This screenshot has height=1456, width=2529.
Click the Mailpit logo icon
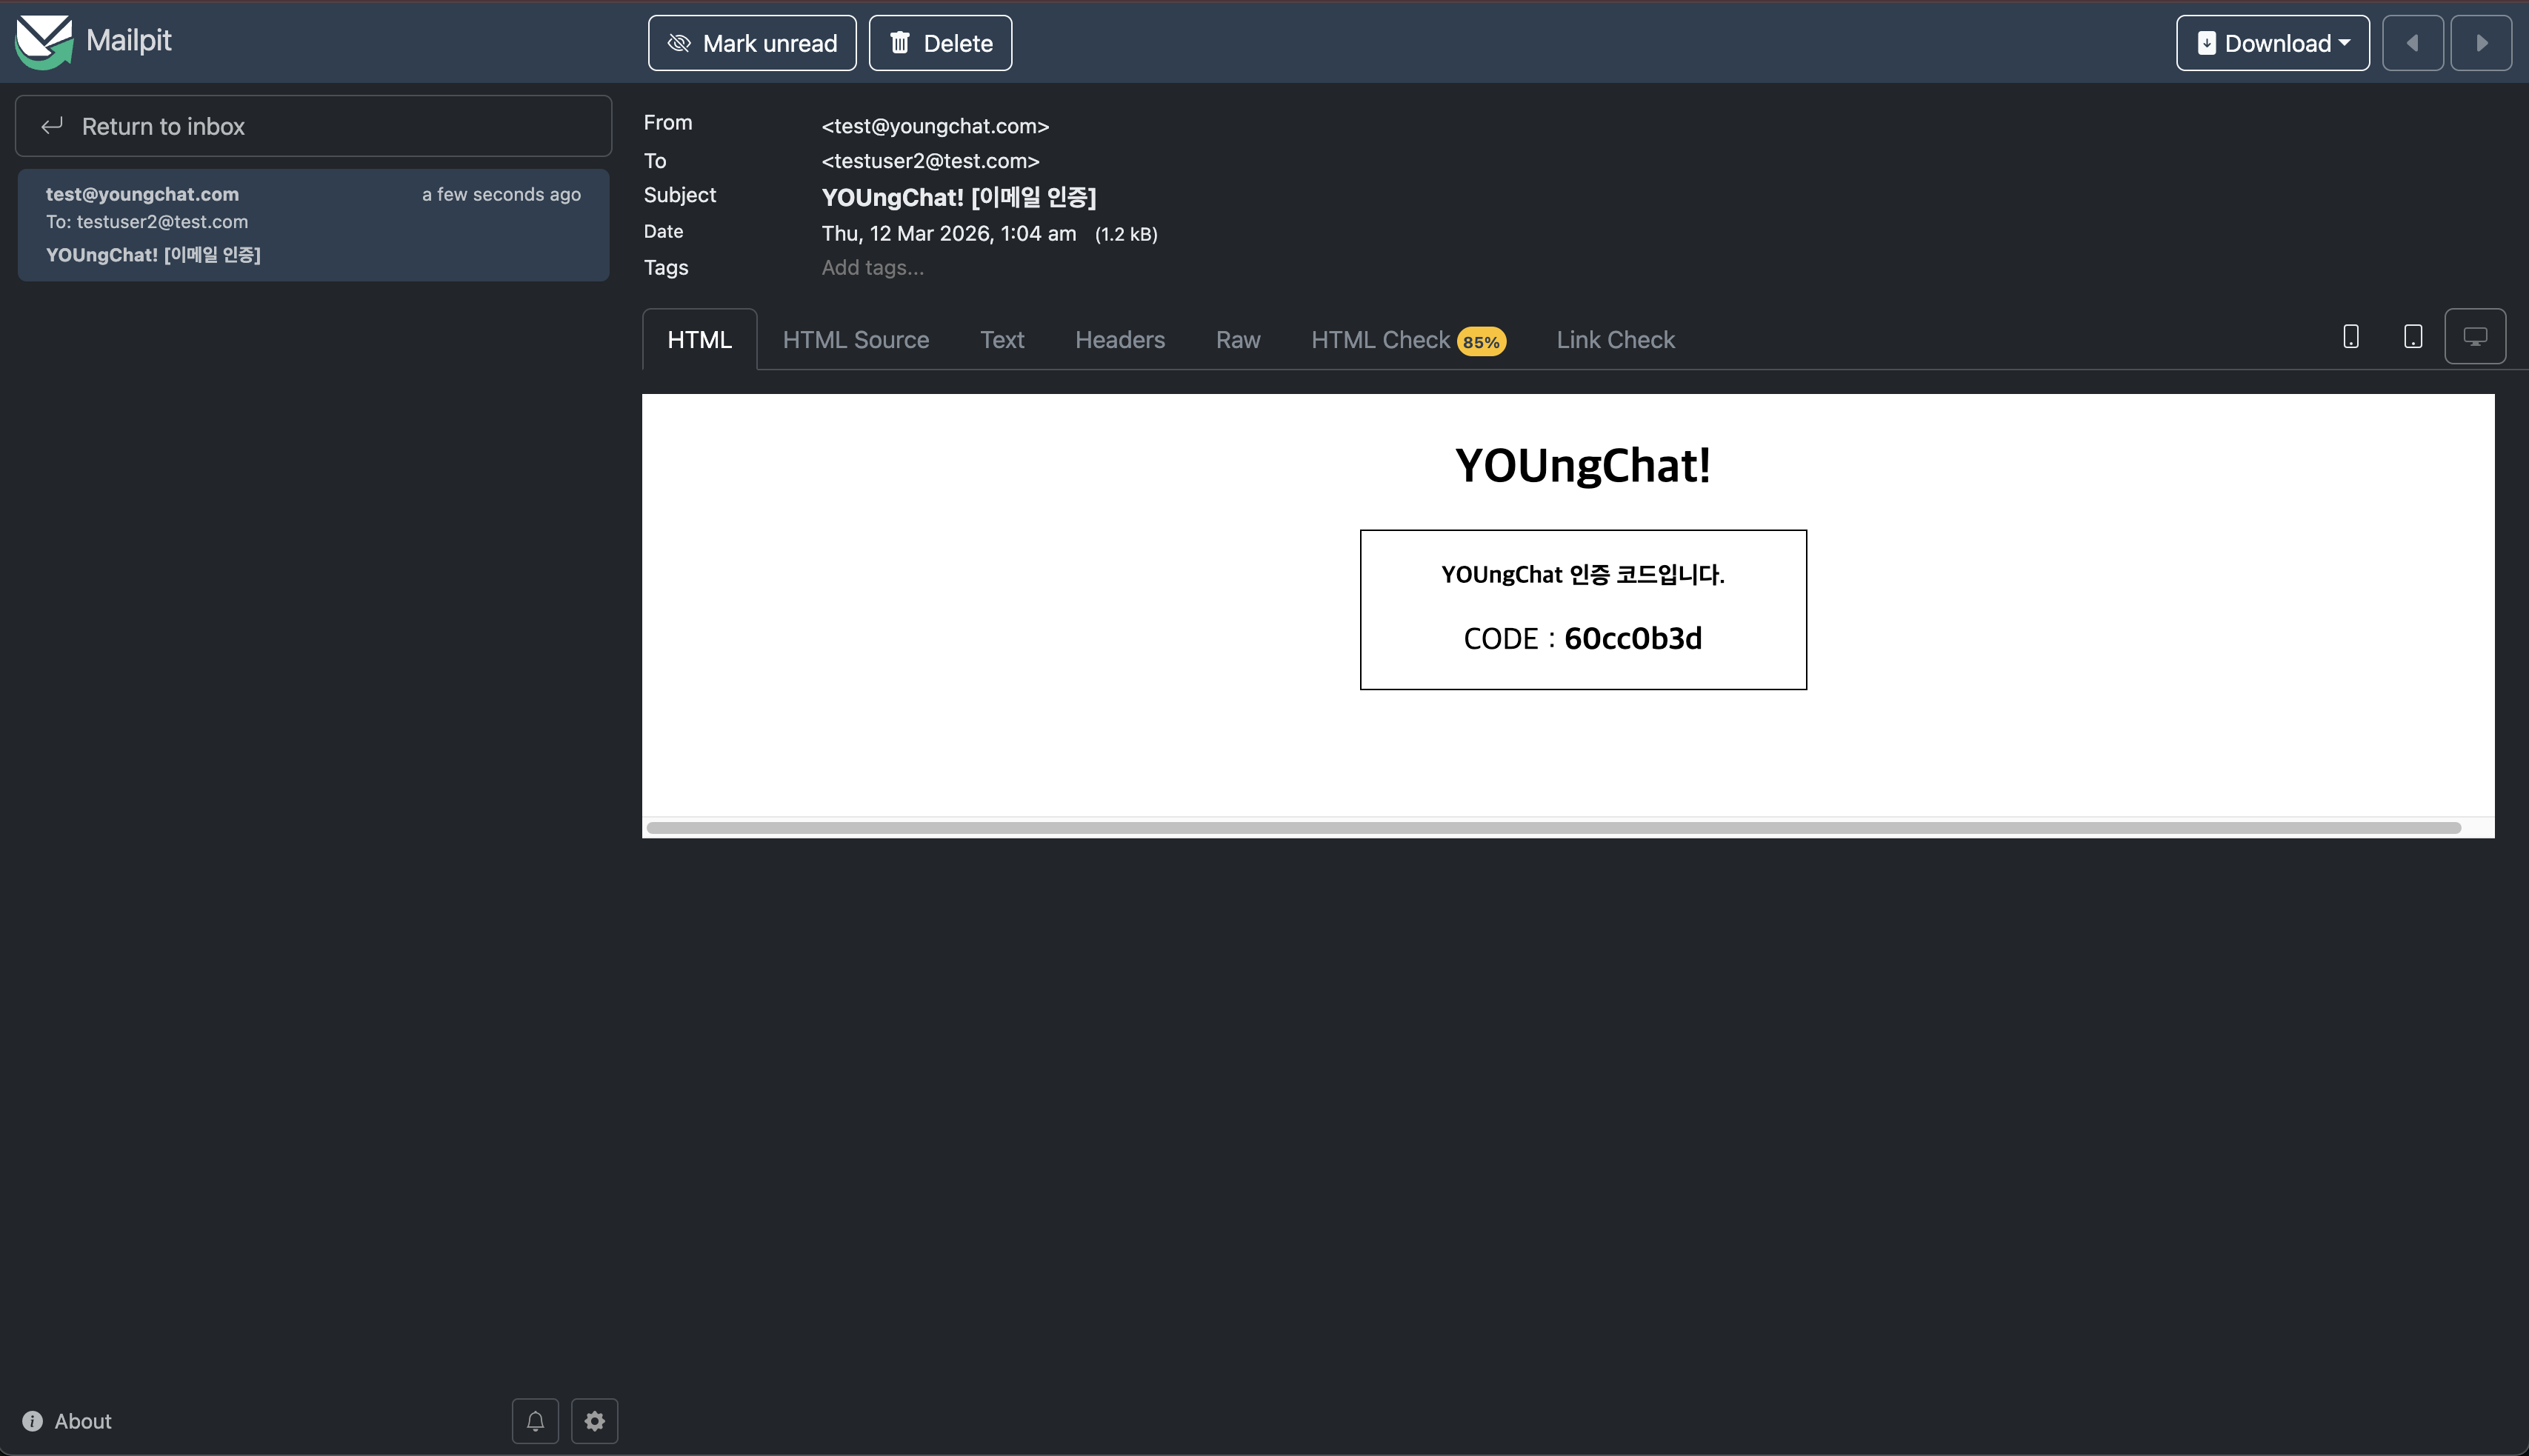click(x=43, y=42)
